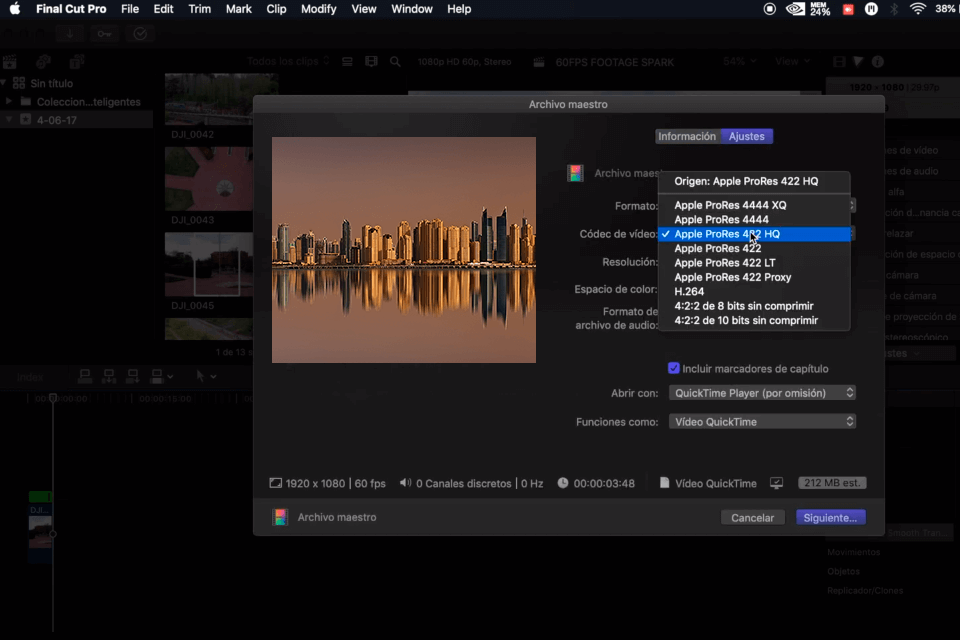Choose H.264 video codec
The height and width of the screenshot is (640, 960).
click(x=754, y=292)
